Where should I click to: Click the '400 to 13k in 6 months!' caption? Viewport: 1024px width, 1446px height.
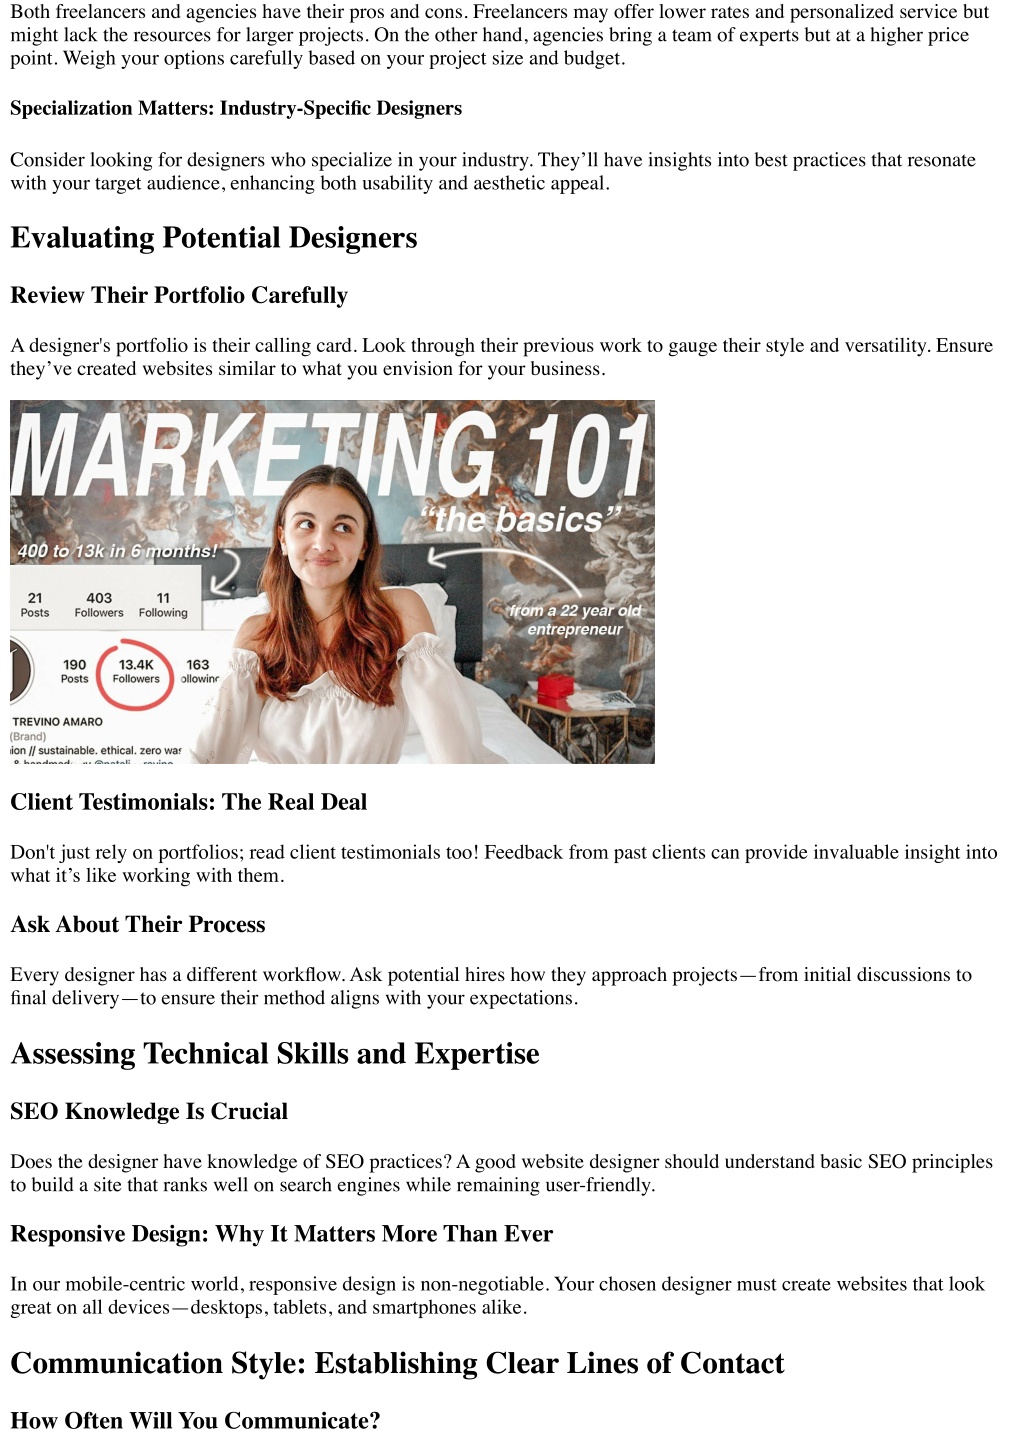(x=117, y=551)
